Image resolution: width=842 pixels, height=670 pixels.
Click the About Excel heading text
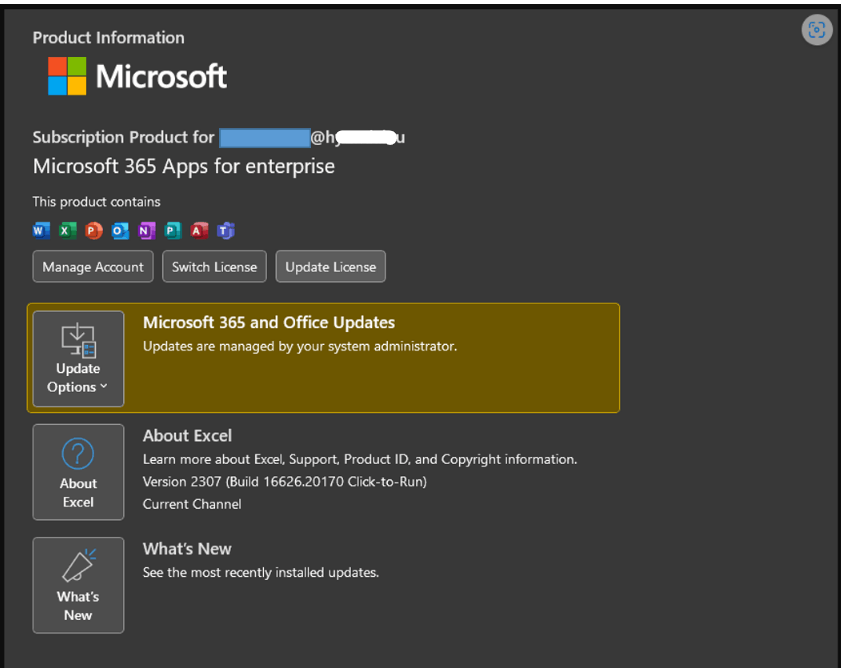pyautogui.click(x=187, y=435)
